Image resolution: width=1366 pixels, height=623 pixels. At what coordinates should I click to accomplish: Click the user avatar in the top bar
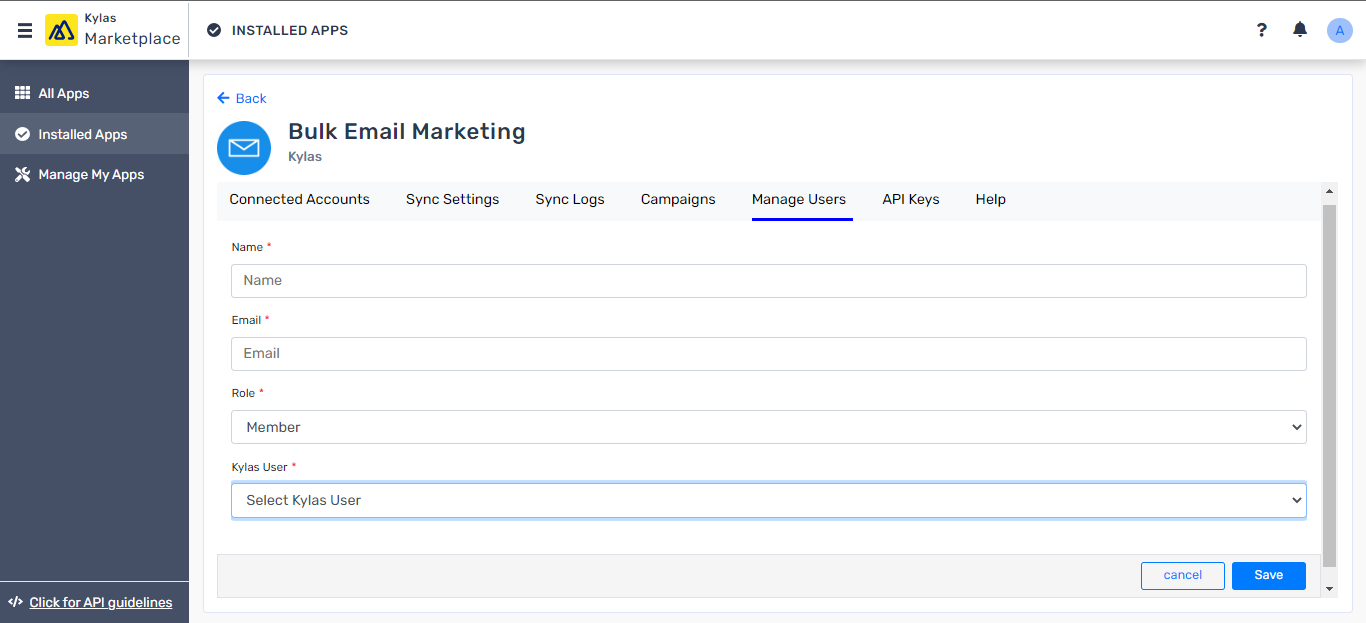click(1339, 30)
